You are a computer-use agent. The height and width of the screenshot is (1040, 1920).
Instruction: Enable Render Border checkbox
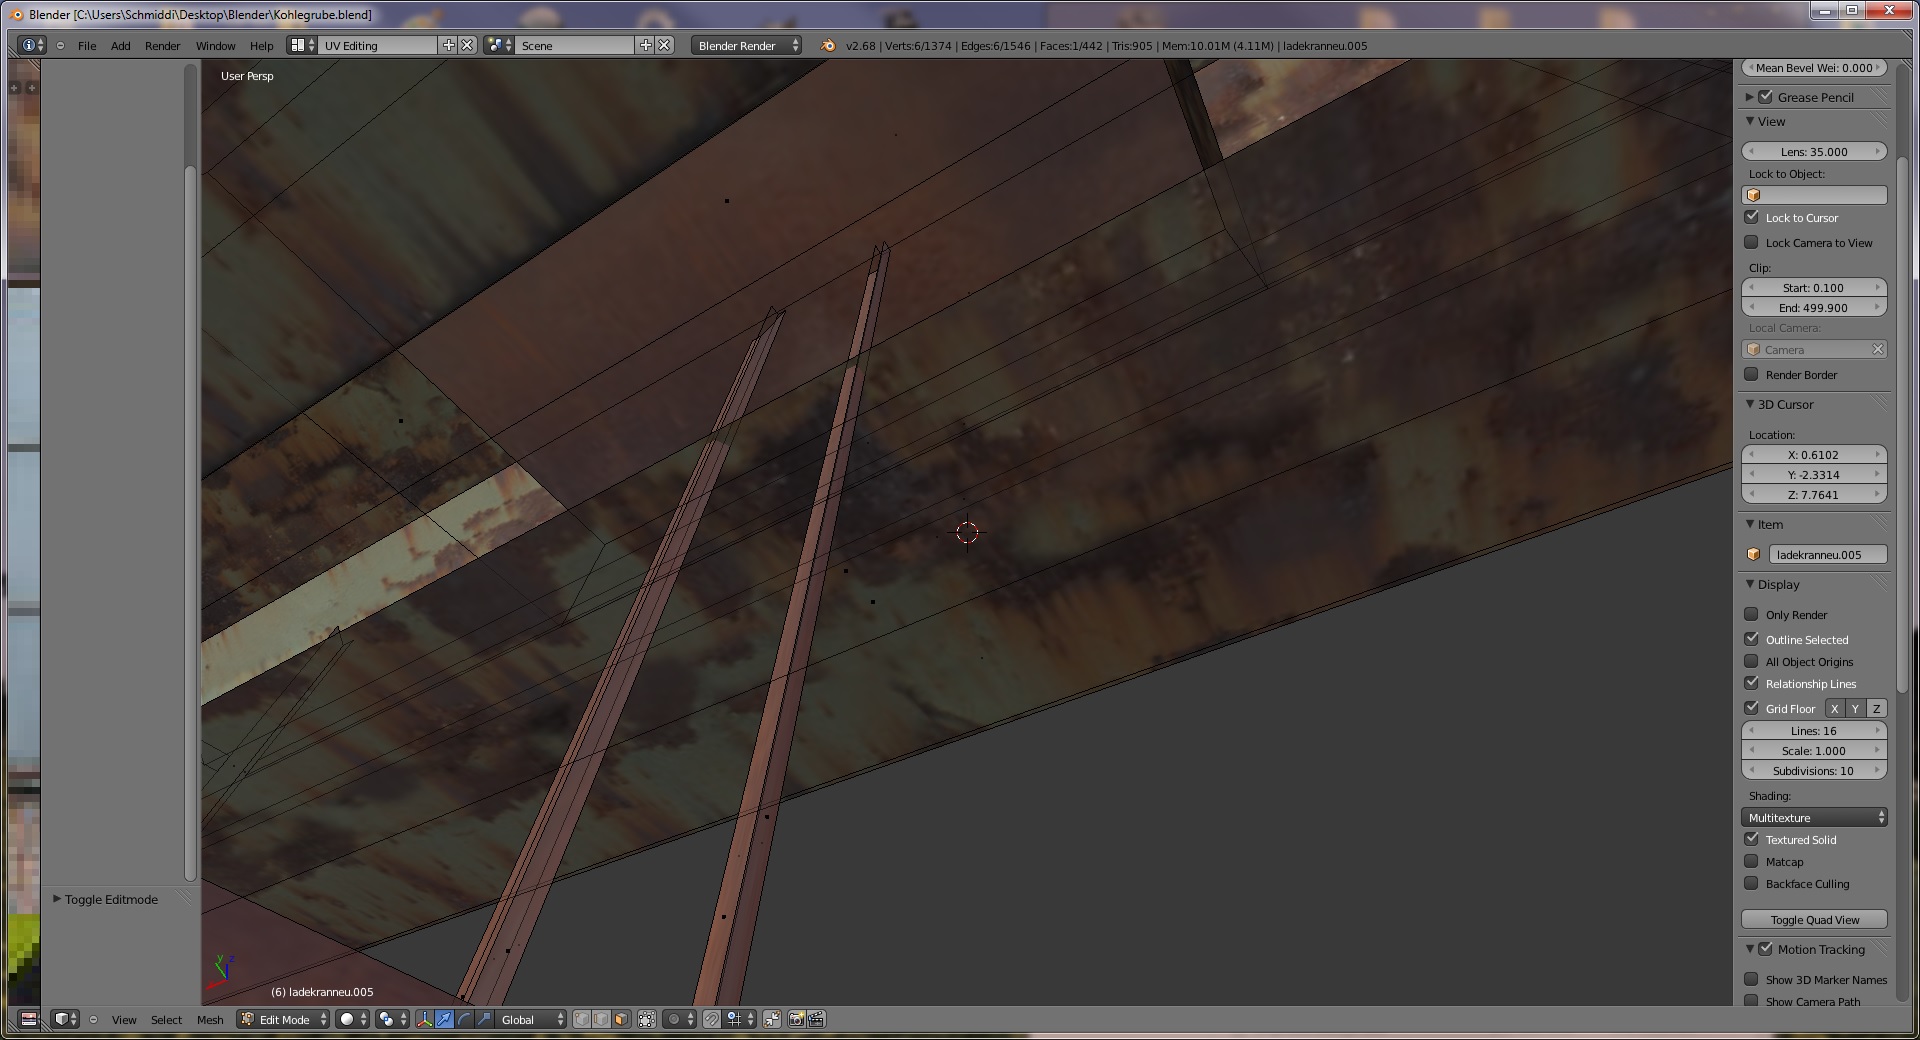point(1751,374)
